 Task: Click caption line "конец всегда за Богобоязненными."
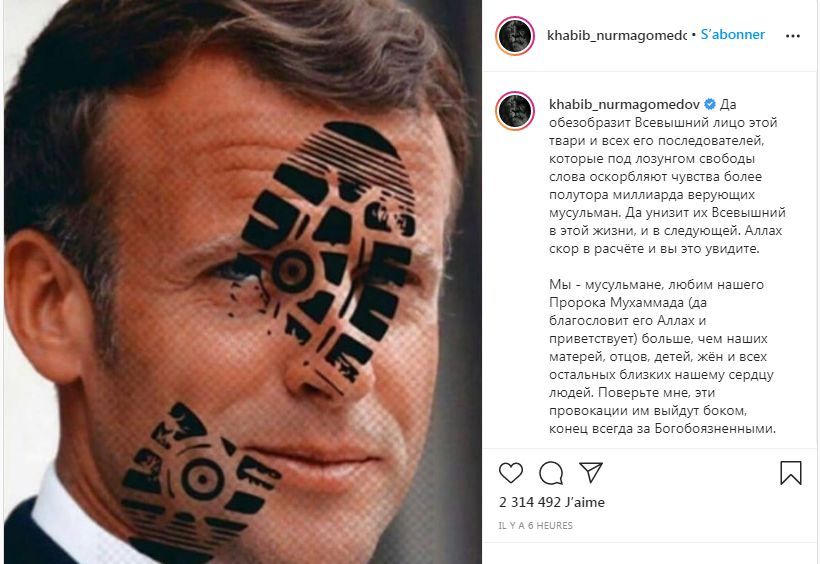click(x=662, y=428)
